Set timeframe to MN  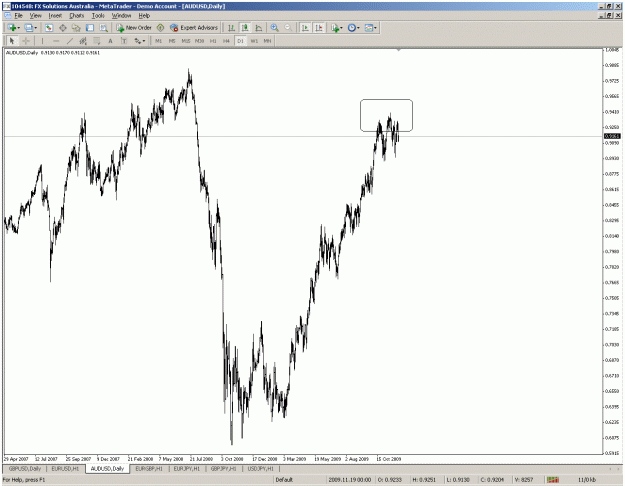click(x=267, y=41)
